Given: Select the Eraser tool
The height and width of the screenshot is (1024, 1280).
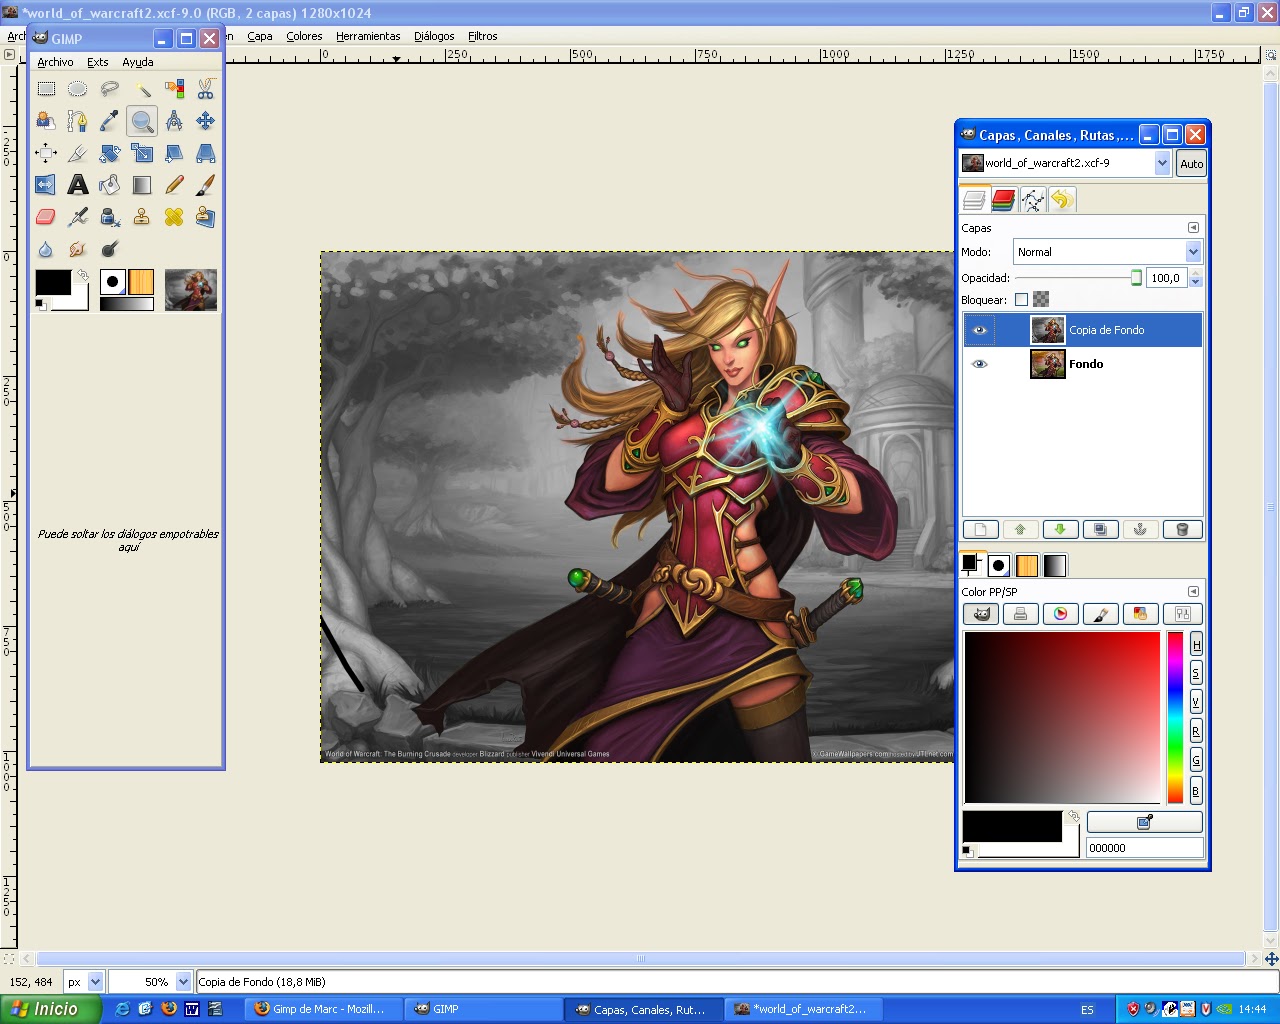Looking at the screenshot, I should [x=46, y=217].
